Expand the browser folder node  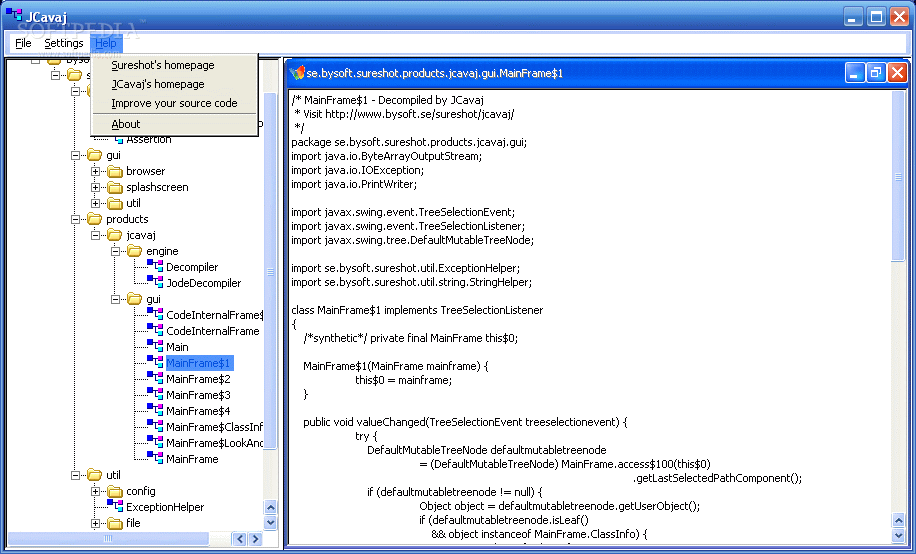pyautogui.click(x=95, y=171)
